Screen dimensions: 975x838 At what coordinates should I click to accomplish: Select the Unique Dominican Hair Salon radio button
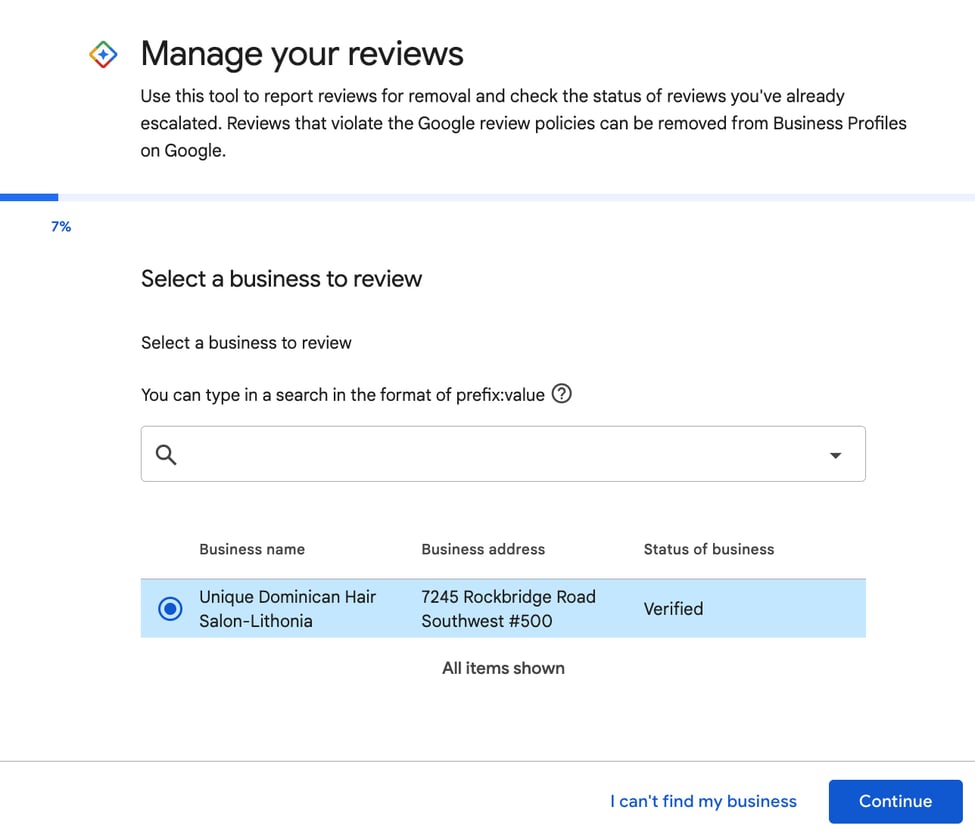(x=171, y=608)
